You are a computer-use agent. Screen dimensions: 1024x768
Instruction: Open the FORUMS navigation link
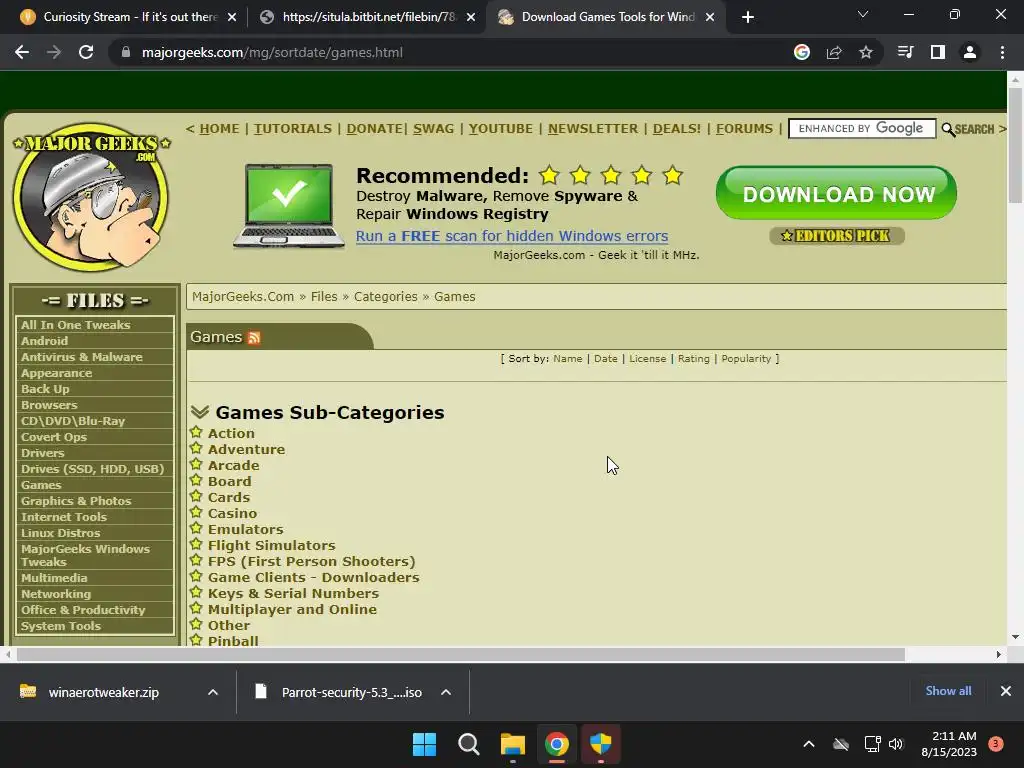[744, 129]
